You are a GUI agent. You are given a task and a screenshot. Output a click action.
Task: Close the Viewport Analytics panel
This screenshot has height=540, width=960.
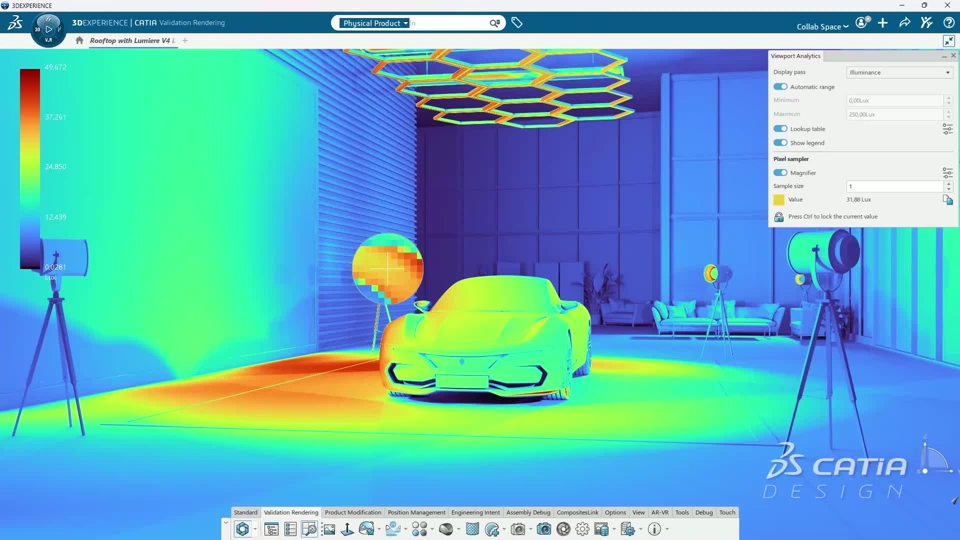point(953,56)
